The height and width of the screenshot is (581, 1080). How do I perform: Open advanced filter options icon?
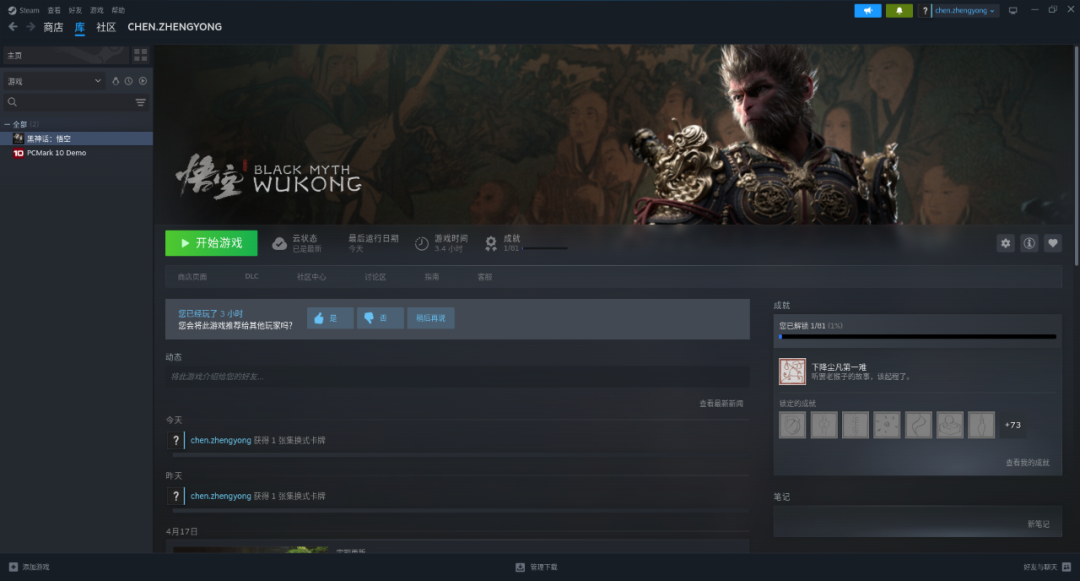pyautogui.click(x=141, y=102)
